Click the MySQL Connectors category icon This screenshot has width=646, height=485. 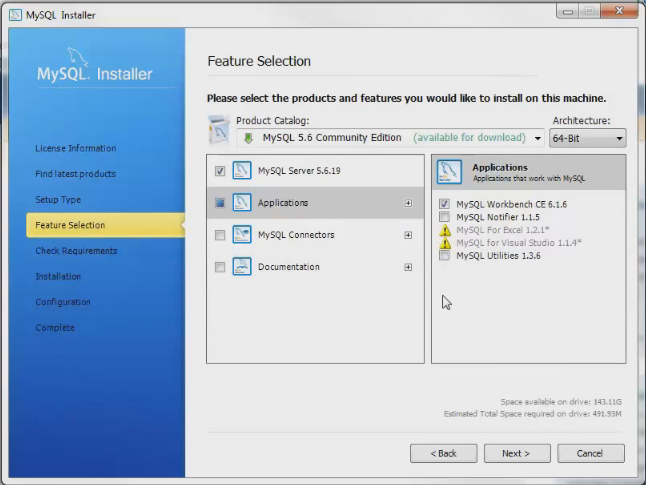[241, 235]
